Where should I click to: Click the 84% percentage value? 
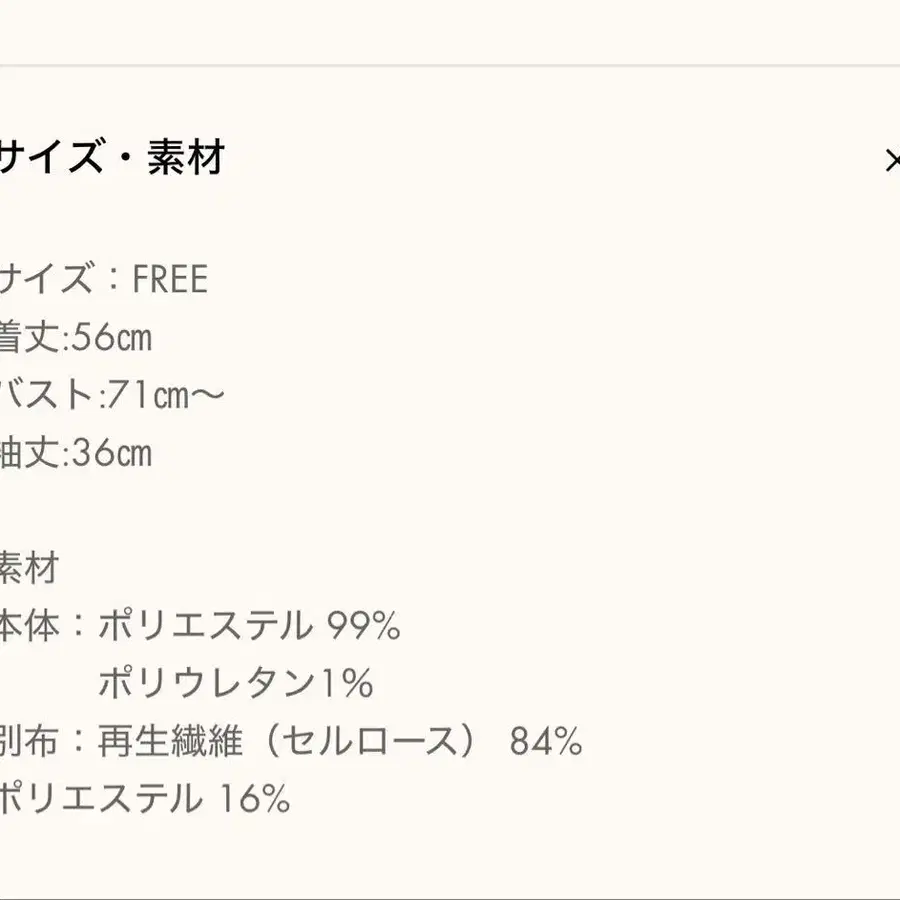546,741
